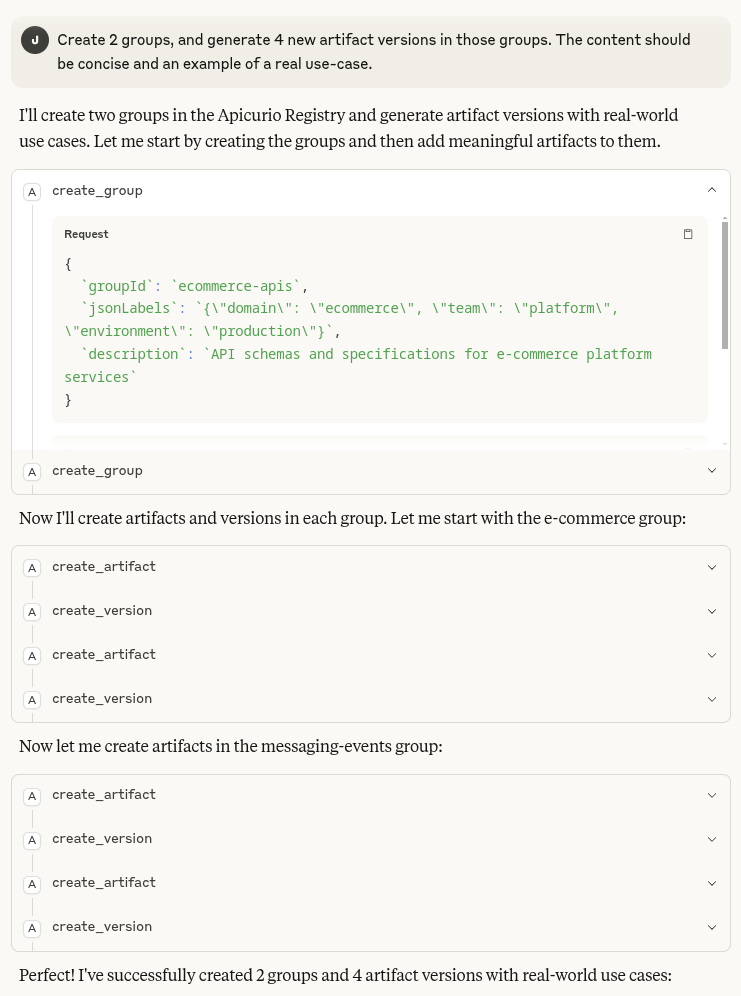Click the collapsed 'create_group' label
This screenshot has height=996, width=741.
(97, 471)
